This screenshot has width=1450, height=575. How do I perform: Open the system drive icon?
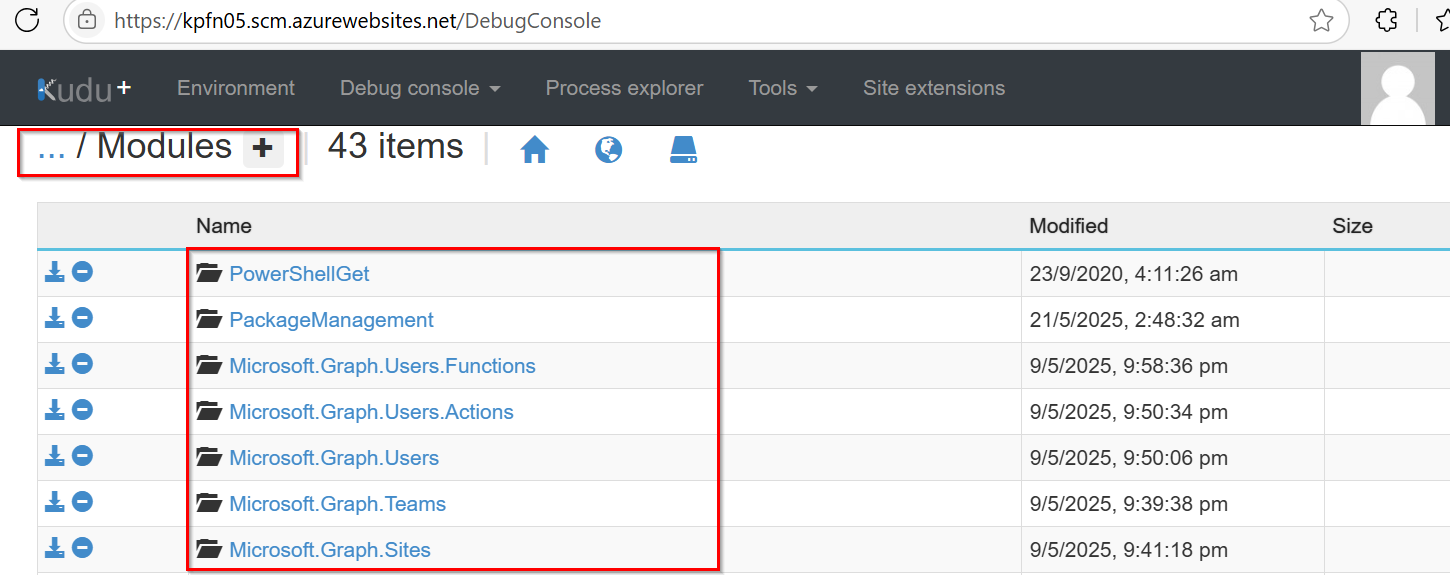point(684,150)
